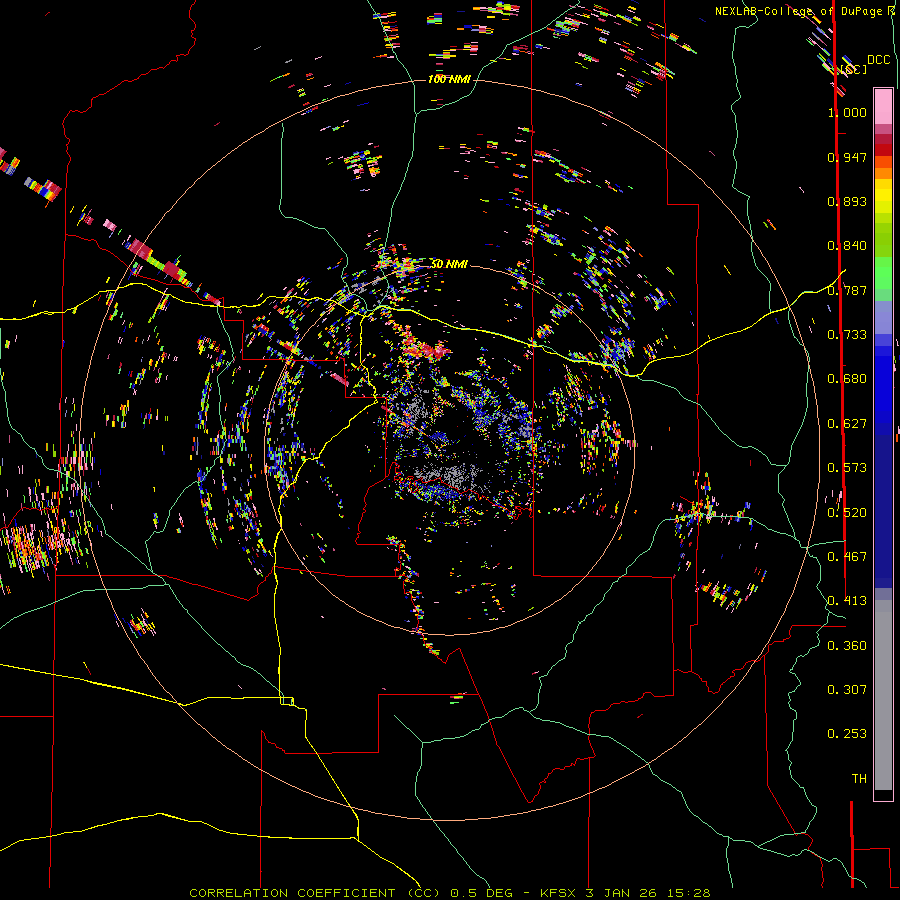
Task: Click the red segment of the color bar
Action: (x=883, y=150)
